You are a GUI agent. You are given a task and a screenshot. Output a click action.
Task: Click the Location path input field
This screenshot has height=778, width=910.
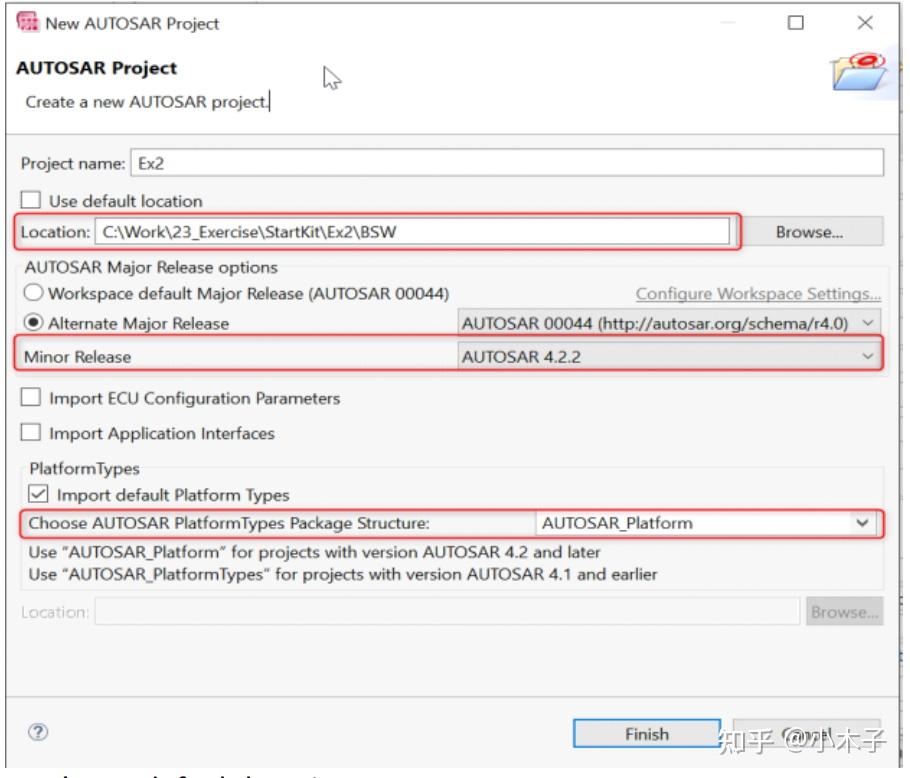tap(413, 232)
